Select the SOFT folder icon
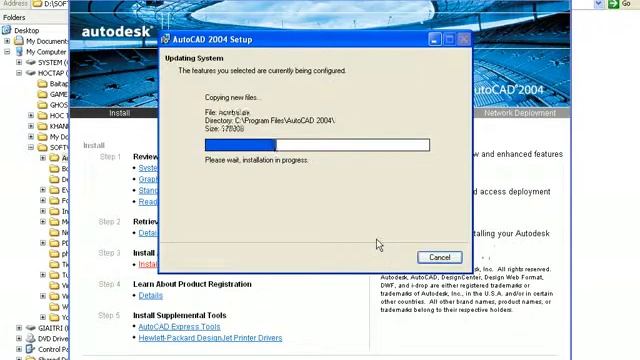The image size is (640, 360). pyautogui.click(x=42, y=147)
